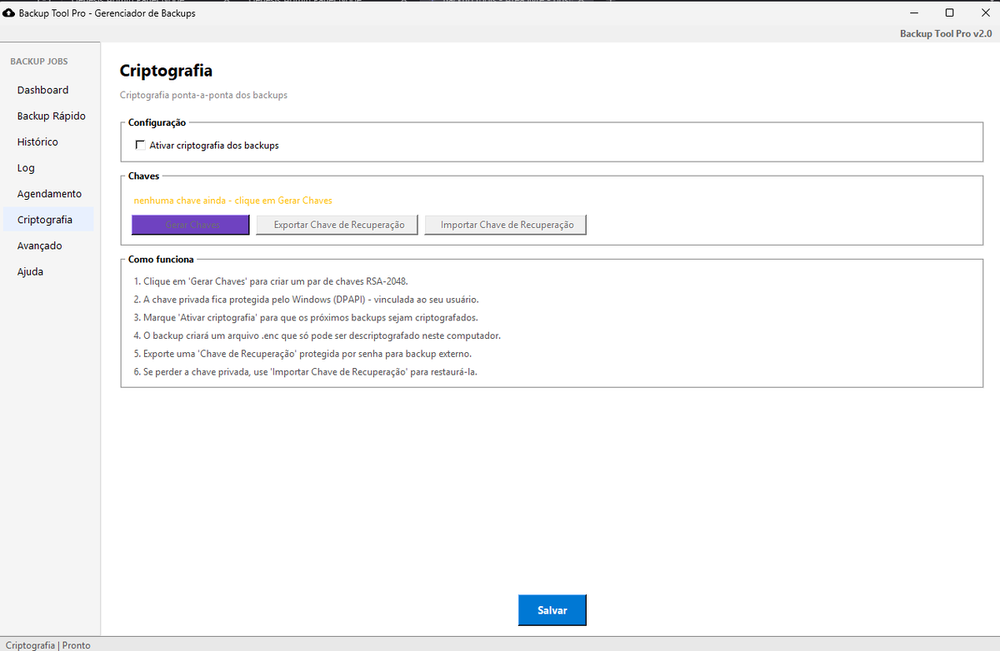
Task: Go to Backup Rápido
Action: pyautogui.click(x=51, y=116)
